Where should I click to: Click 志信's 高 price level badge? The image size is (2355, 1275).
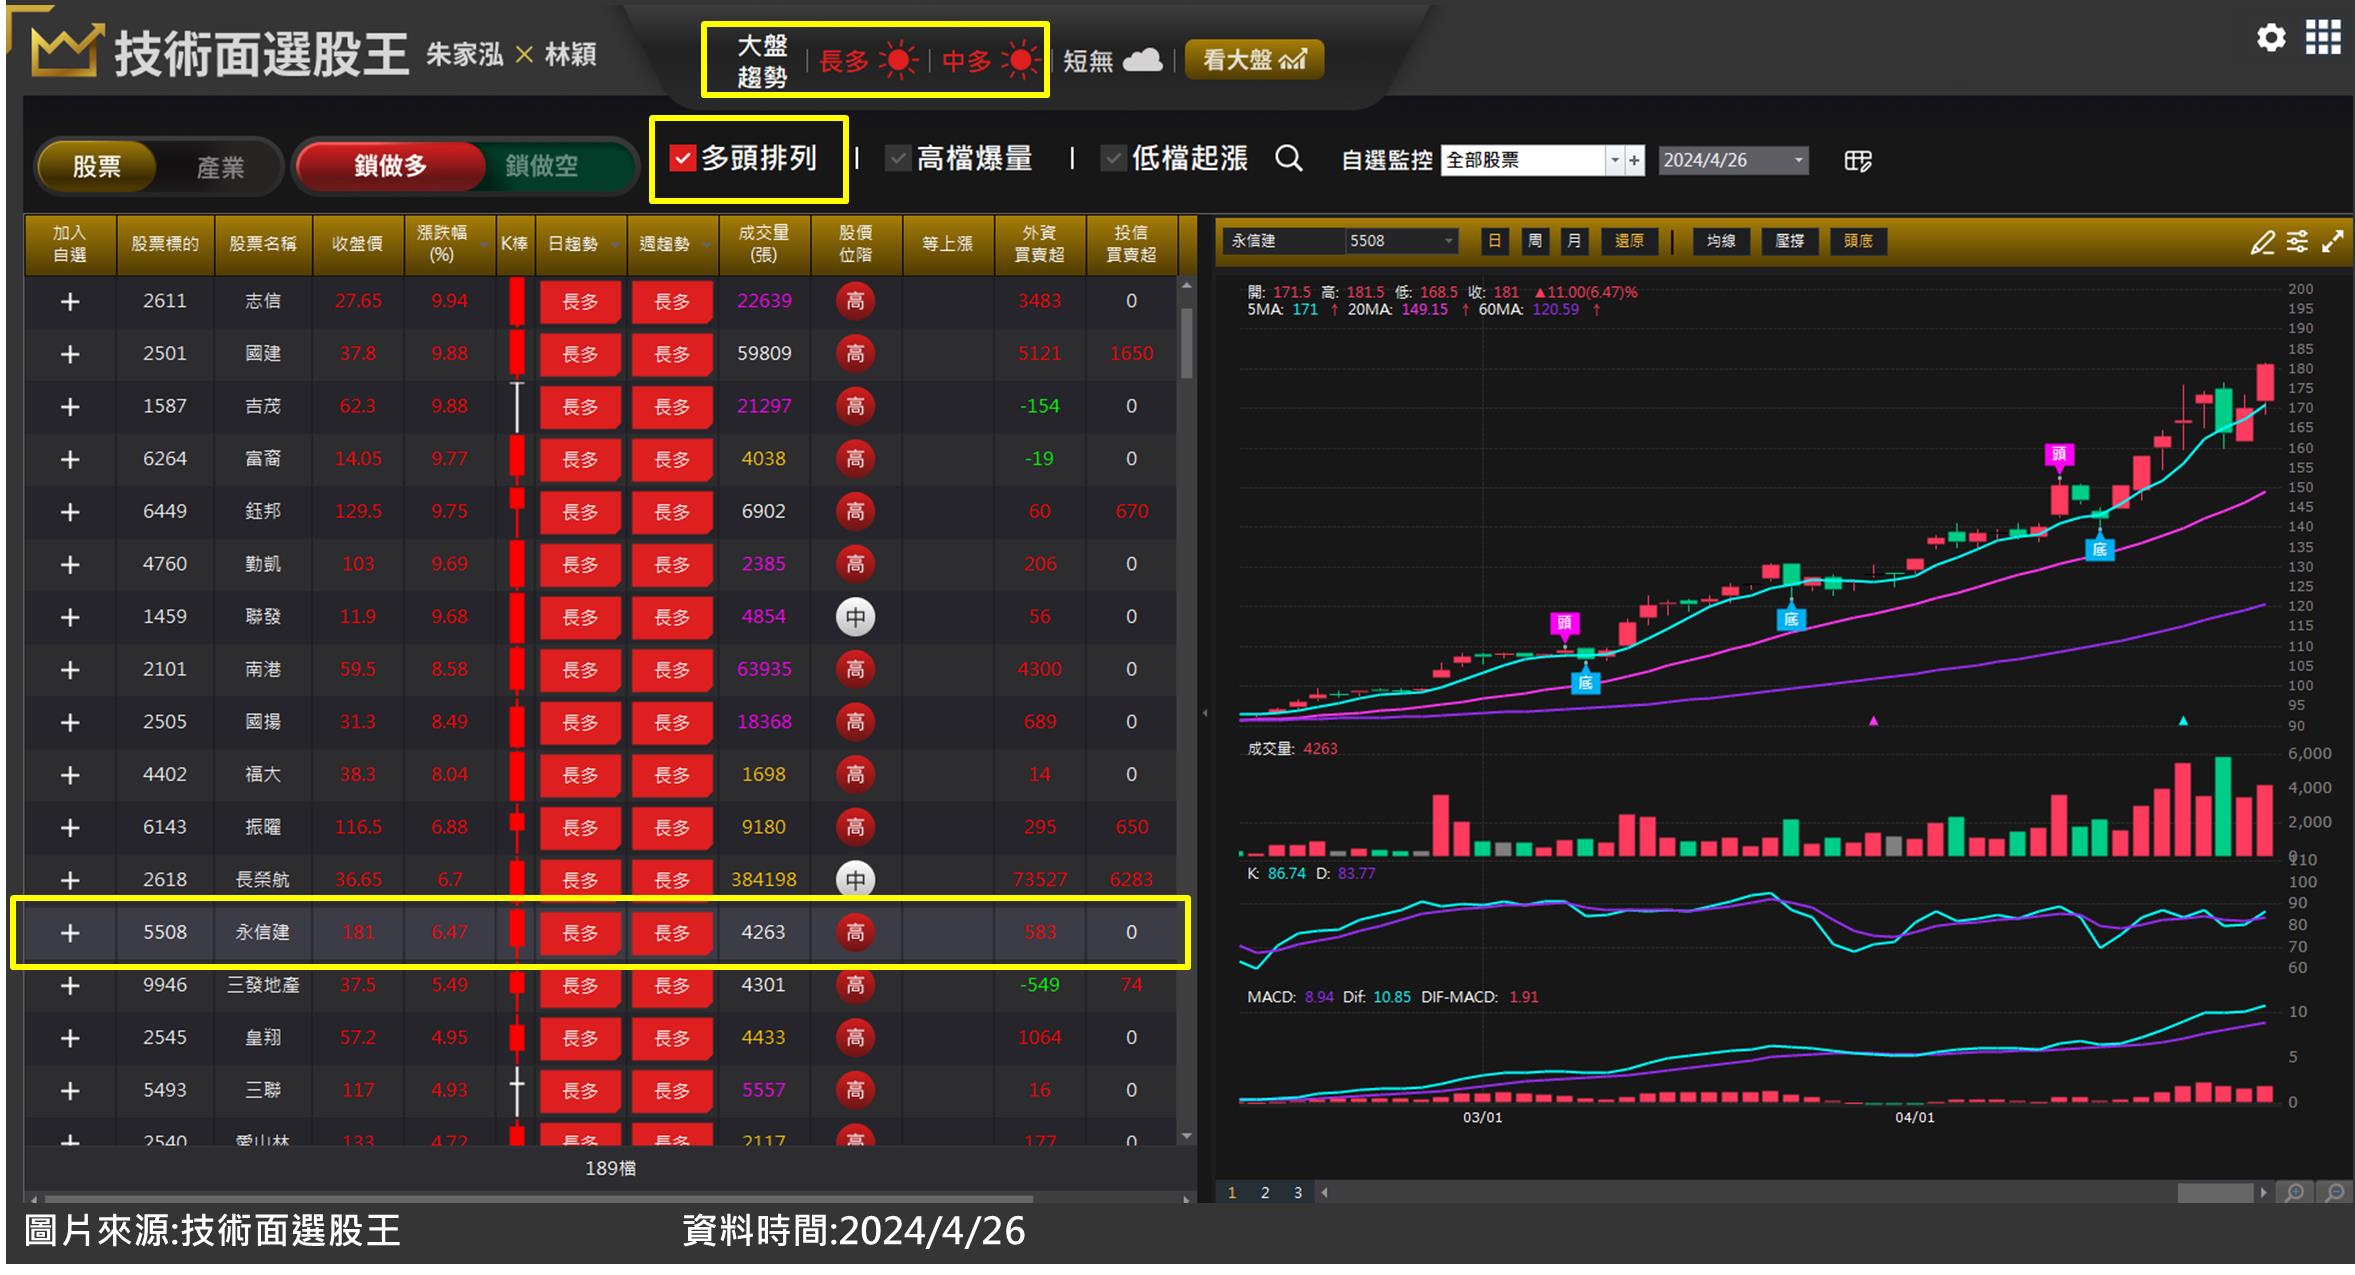click(855, 301)
